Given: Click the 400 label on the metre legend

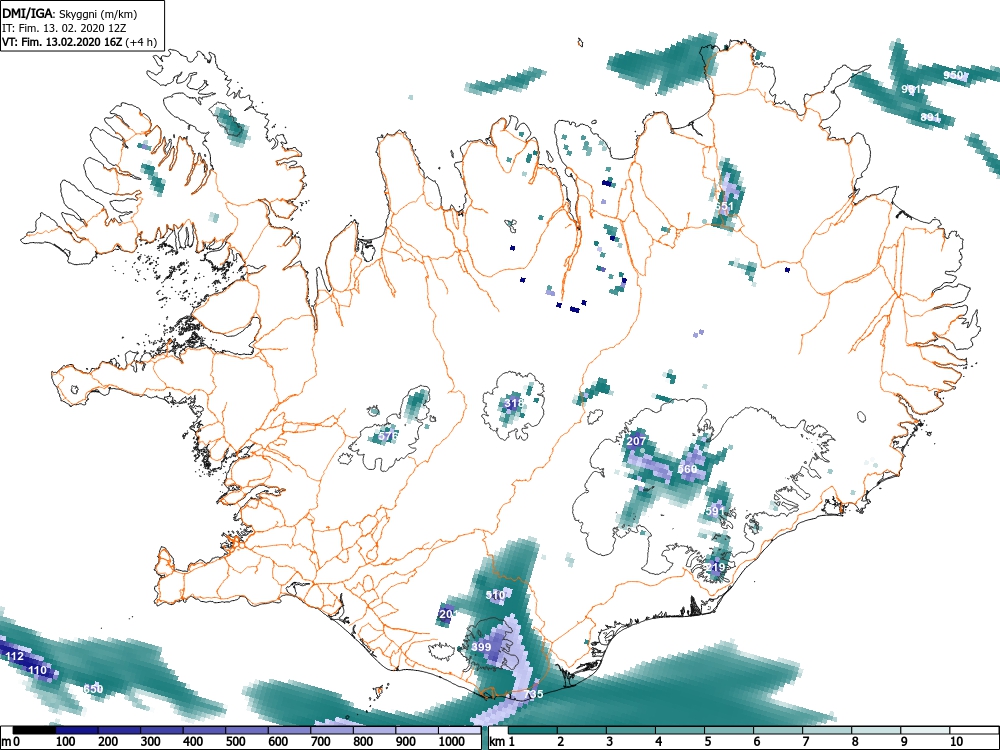Looking at the screenshot, I should [193, 741].
